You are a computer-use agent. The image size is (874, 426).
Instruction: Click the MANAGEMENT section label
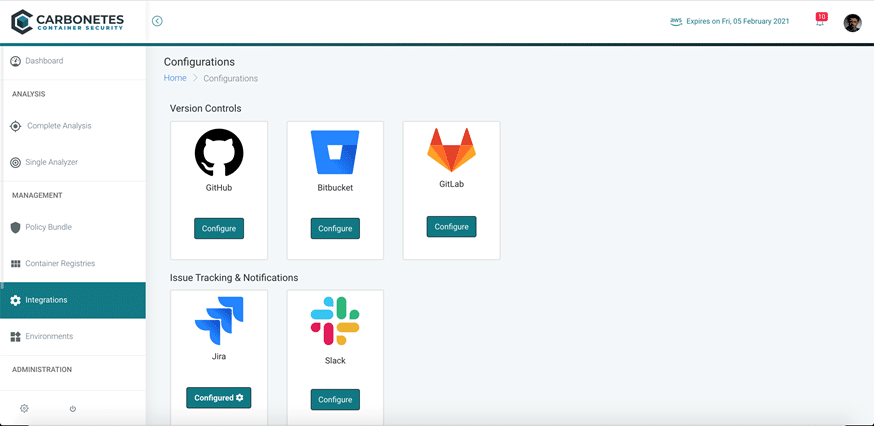click(37, 196)
